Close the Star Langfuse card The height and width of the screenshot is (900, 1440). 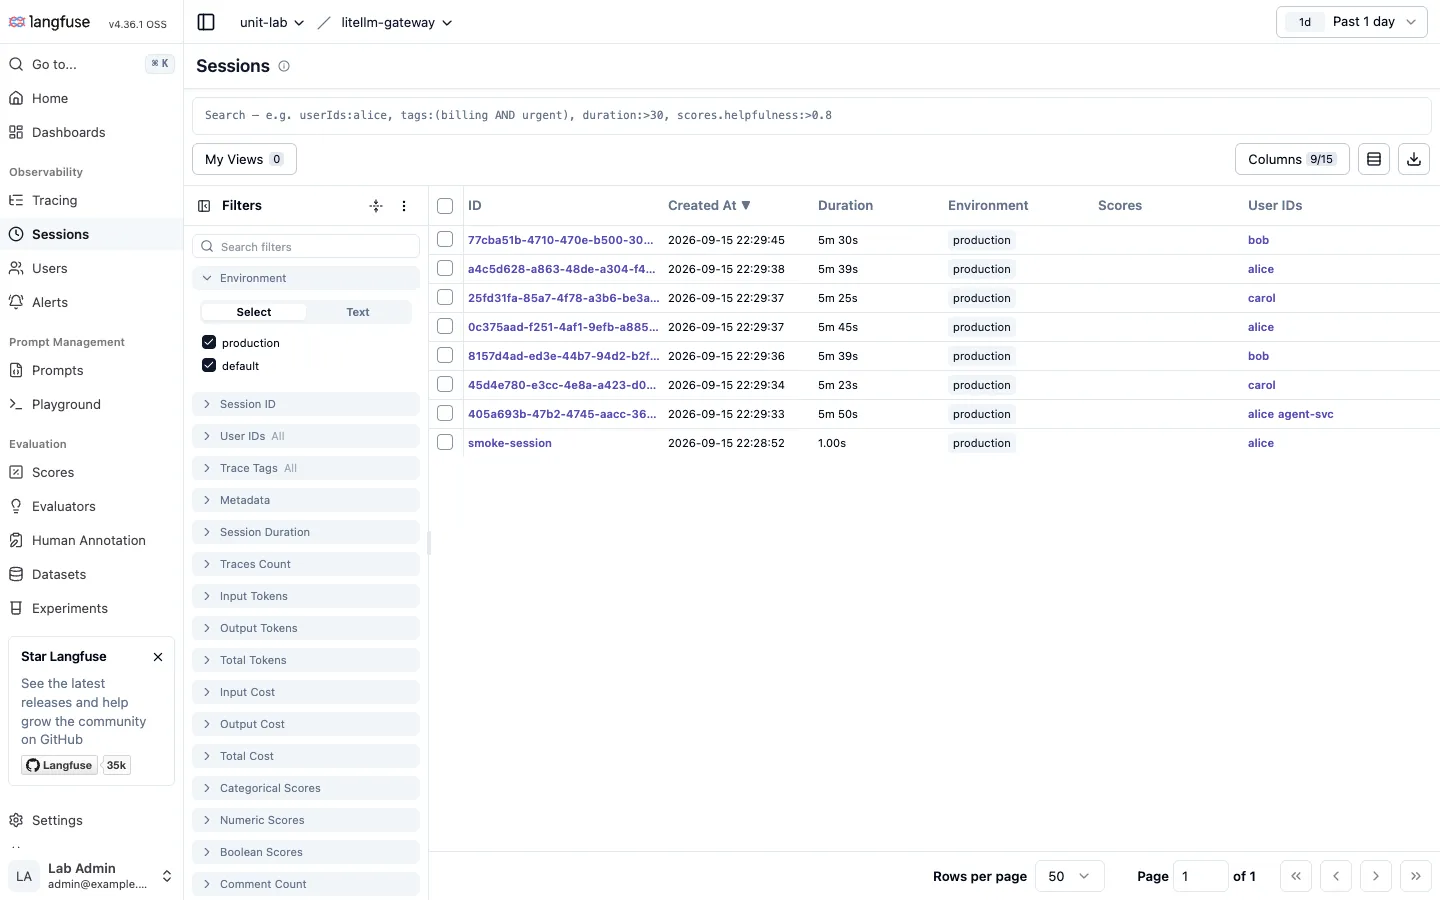[158, 657]
